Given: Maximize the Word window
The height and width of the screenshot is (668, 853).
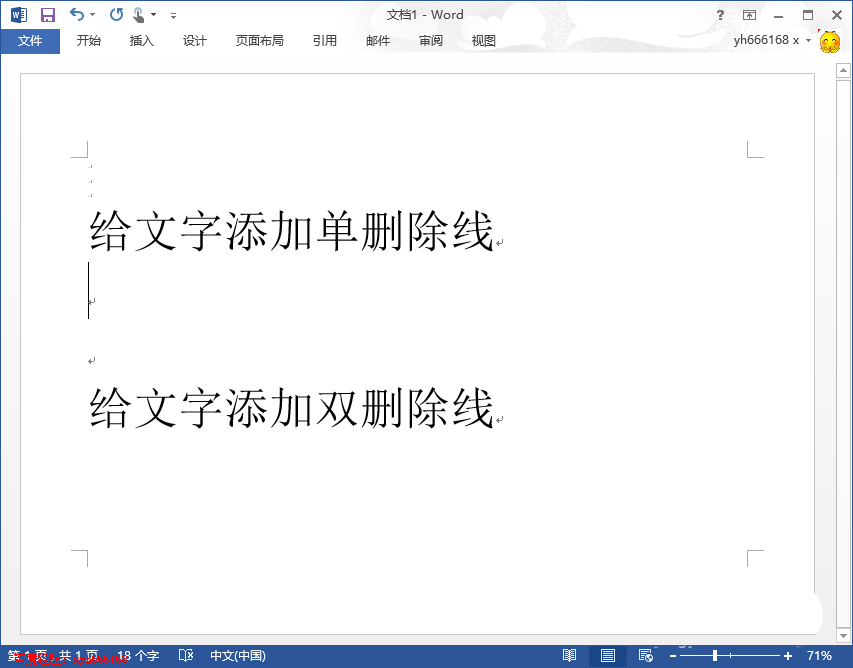Looking at the screenshot, I should tap(808, 15).
